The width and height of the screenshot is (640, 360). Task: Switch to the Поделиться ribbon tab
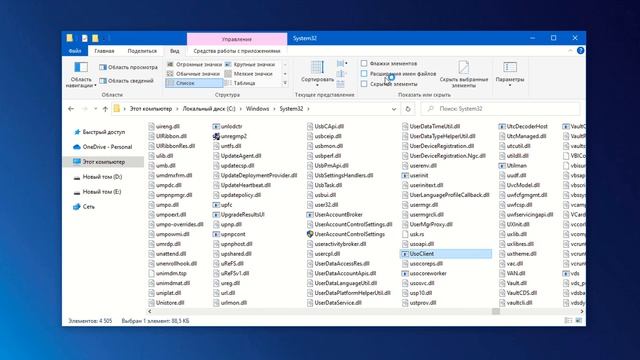click(x=142, y=51)
